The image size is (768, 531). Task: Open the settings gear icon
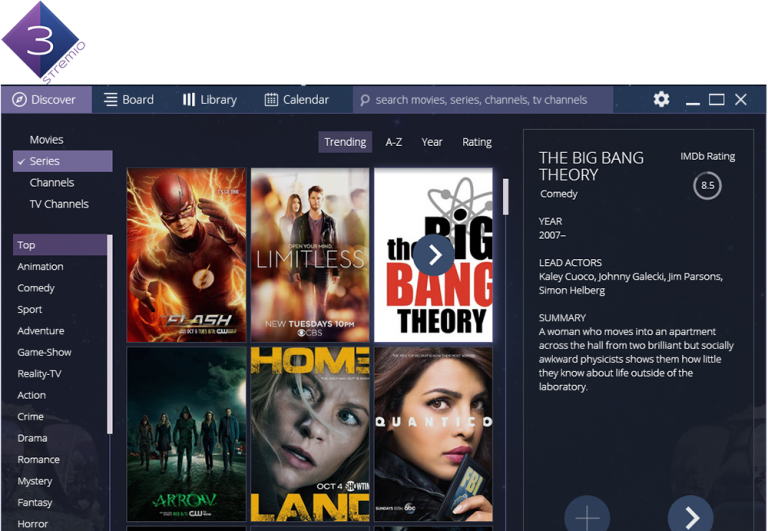point(661,100)
